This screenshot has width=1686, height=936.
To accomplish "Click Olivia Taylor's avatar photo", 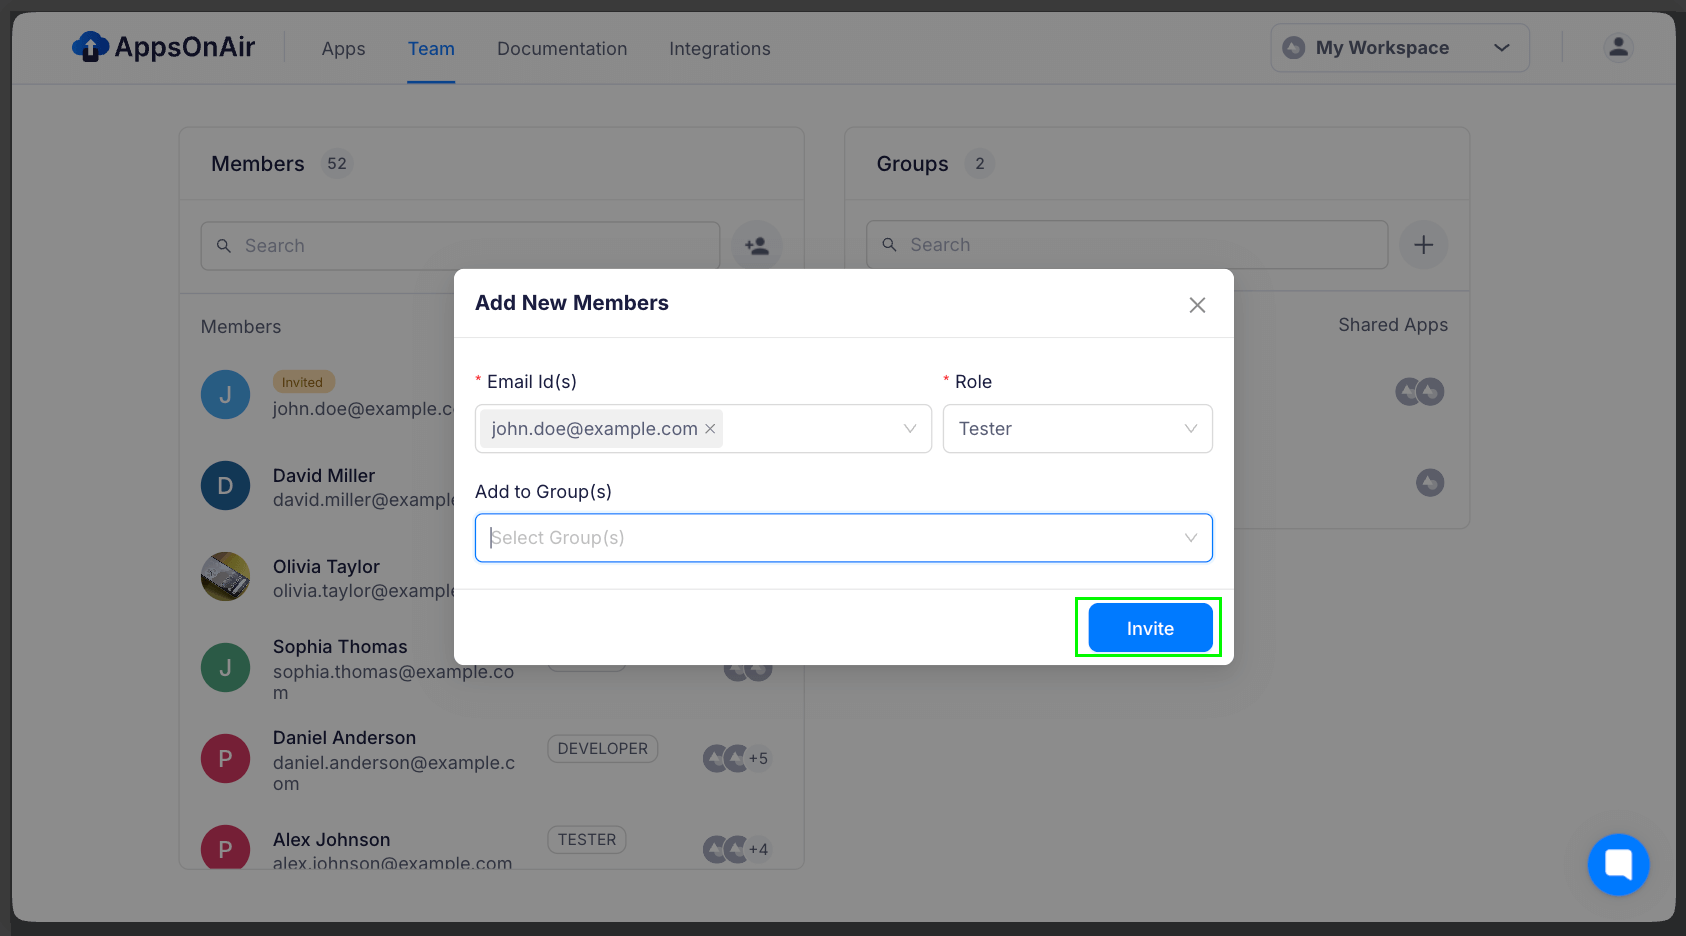I will 225,577.
